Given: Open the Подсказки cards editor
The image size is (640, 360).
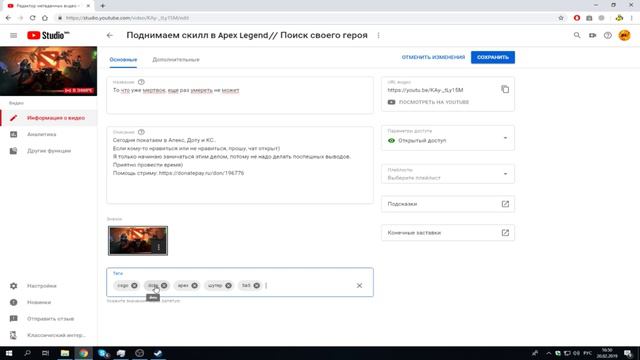Looking at the screenshot, I should (x=448, y=204).
